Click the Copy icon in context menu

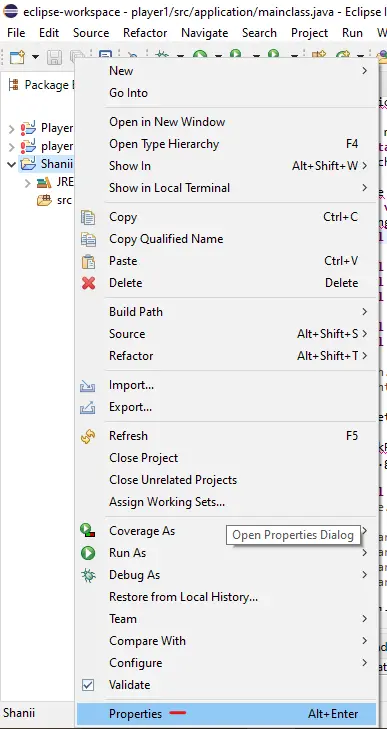(x=88, y=217)
